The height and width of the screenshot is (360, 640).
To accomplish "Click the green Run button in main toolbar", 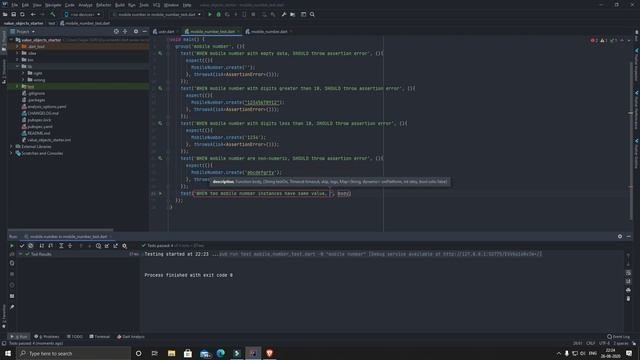I will (210, 14).
